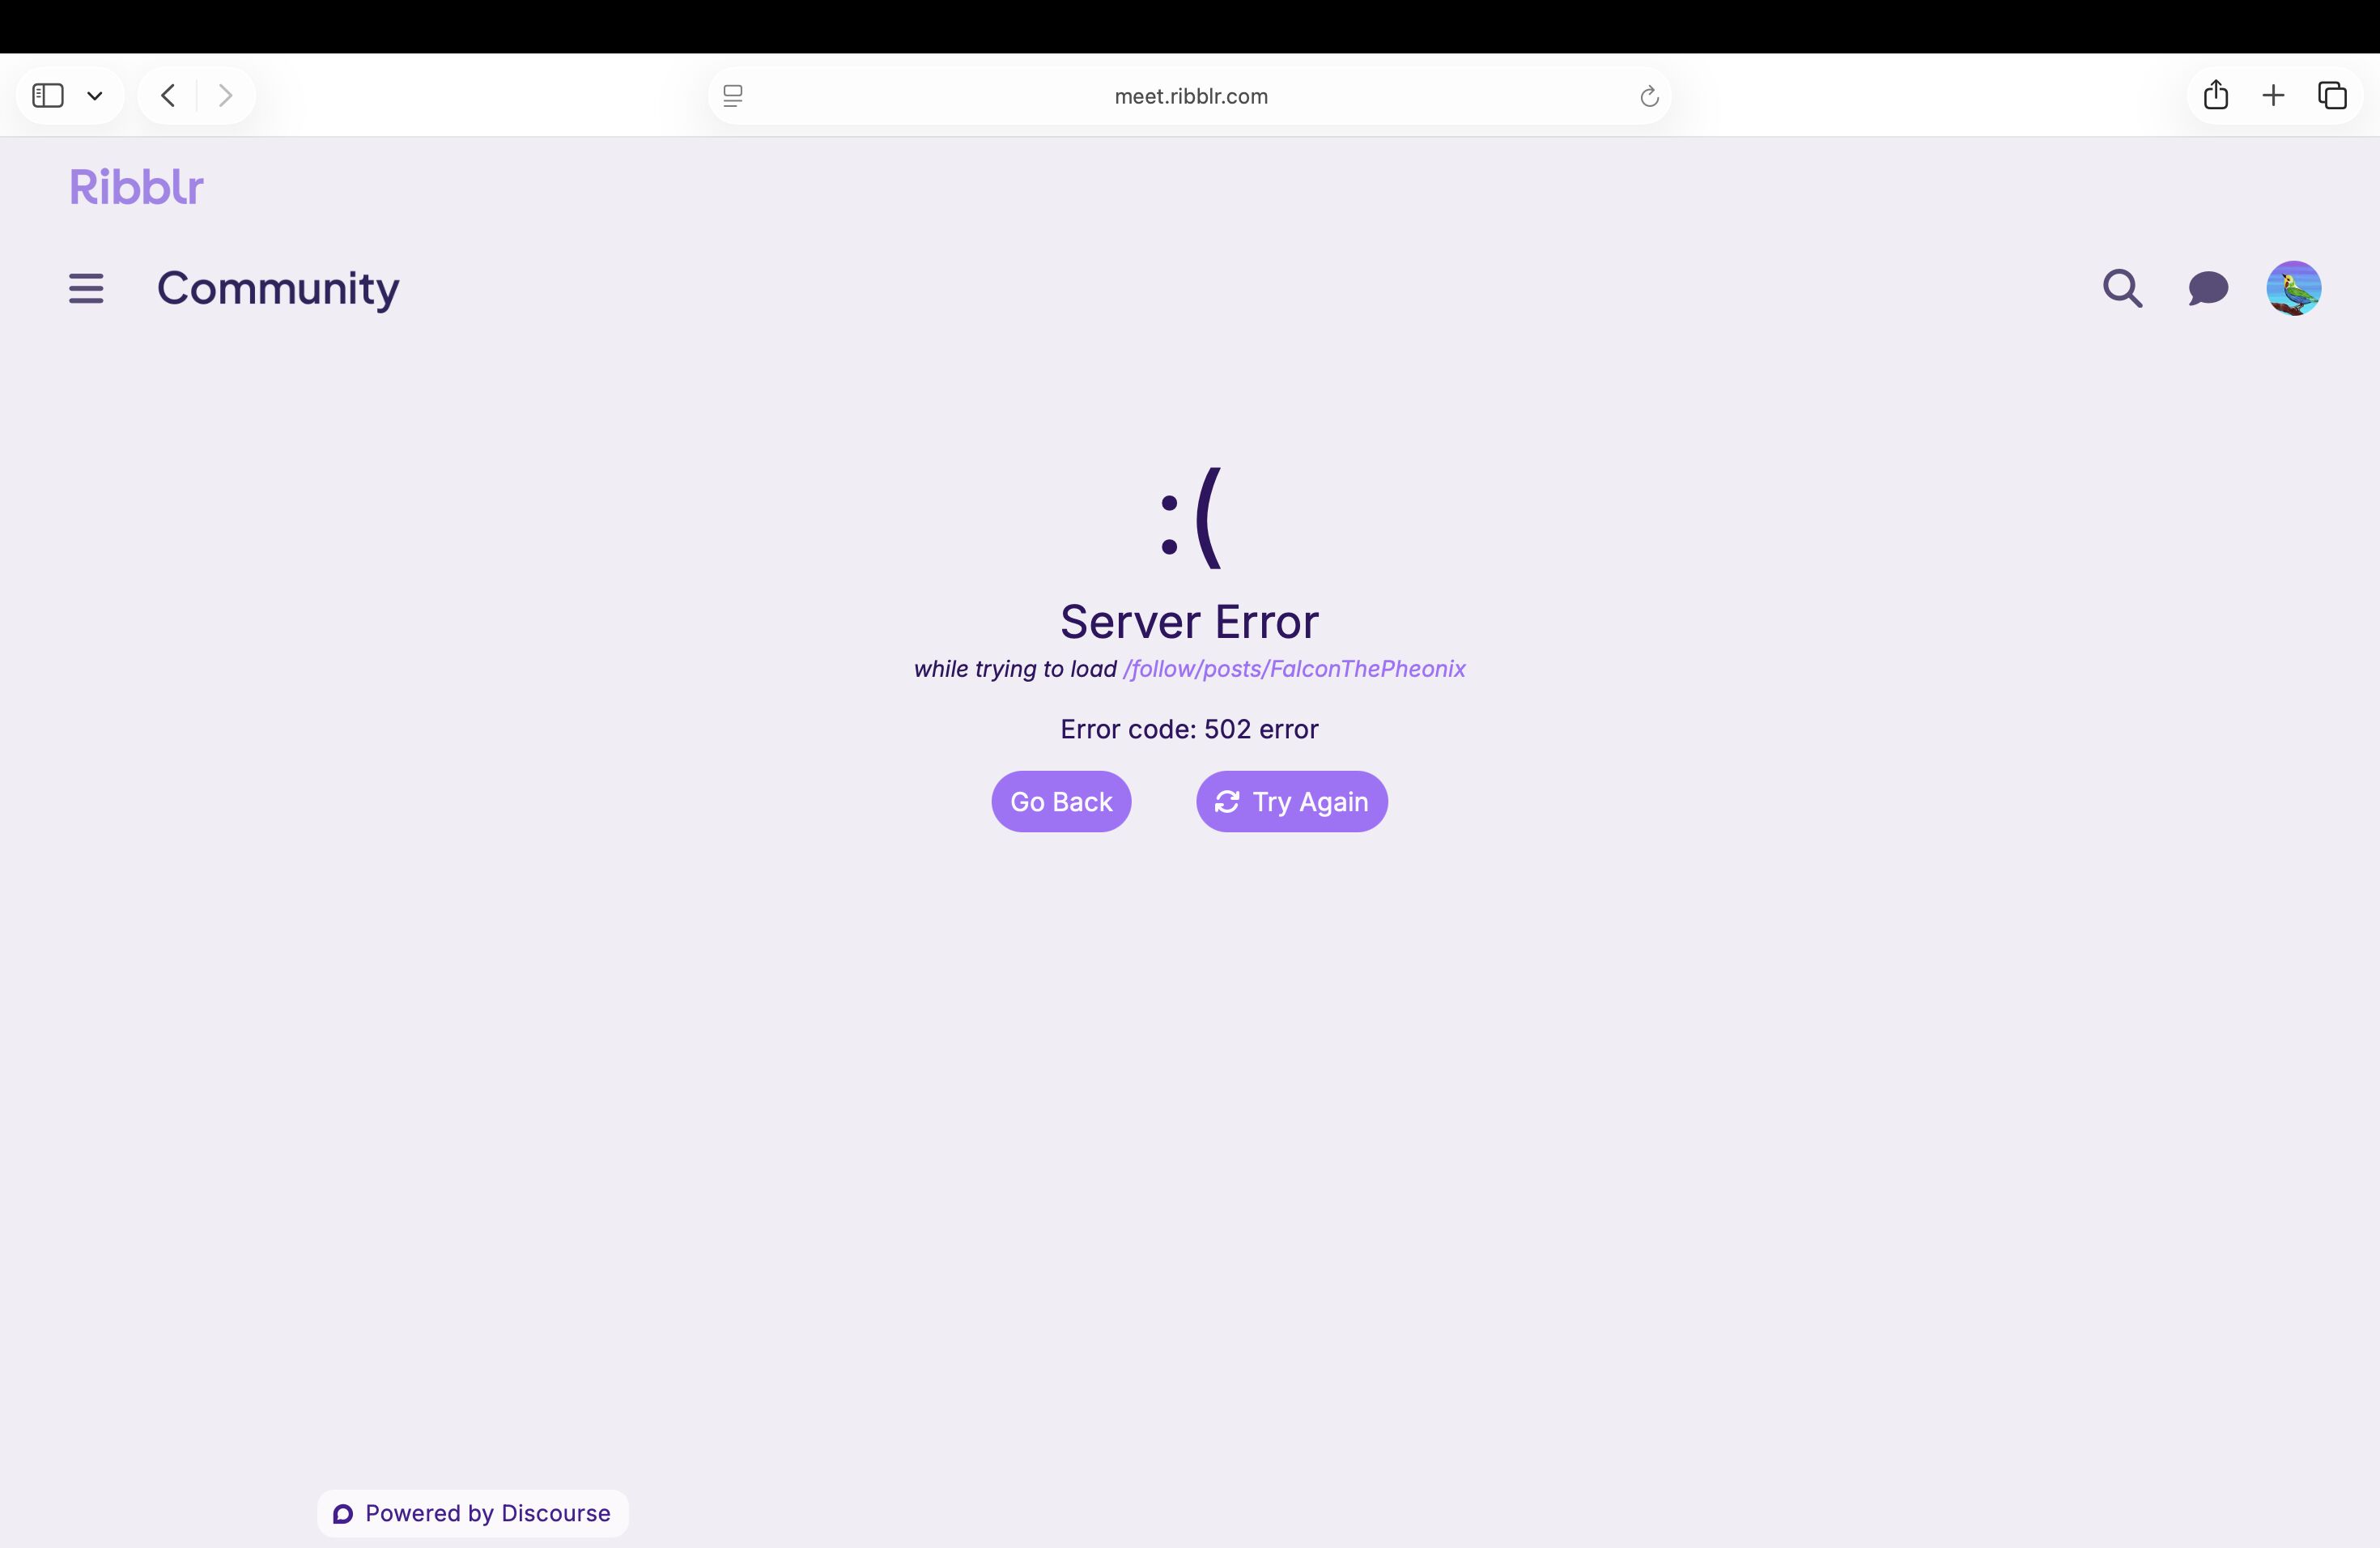
Task: Follow the /follow/posts/FalconThePheonix link
Action: point(1294,669)
